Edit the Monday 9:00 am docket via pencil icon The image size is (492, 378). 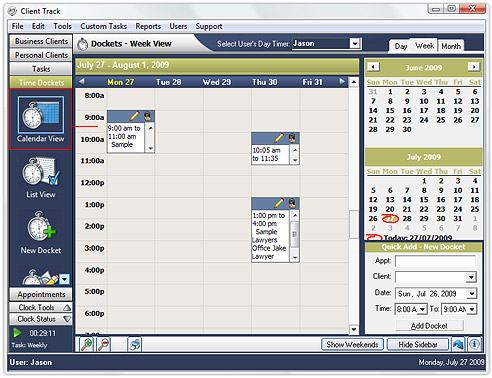[x=135, y=116]
